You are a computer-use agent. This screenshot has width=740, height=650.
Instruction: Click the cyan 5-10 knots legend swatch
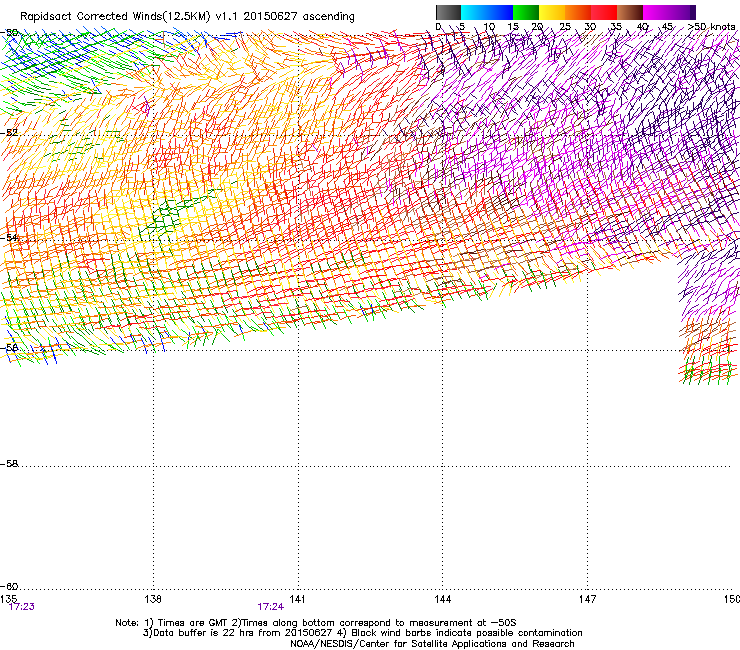[474, 12]
